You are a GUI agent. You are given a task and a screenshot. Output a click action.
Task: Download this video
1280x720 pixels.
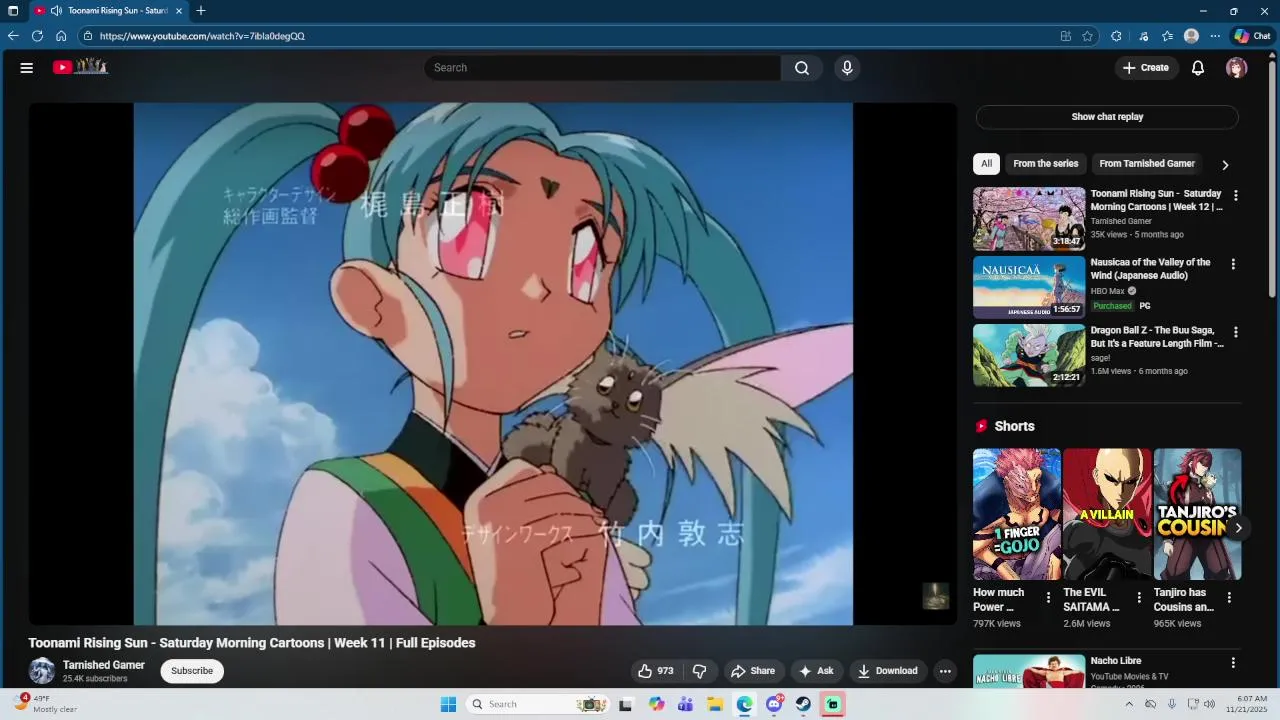(x=888, y=671)
